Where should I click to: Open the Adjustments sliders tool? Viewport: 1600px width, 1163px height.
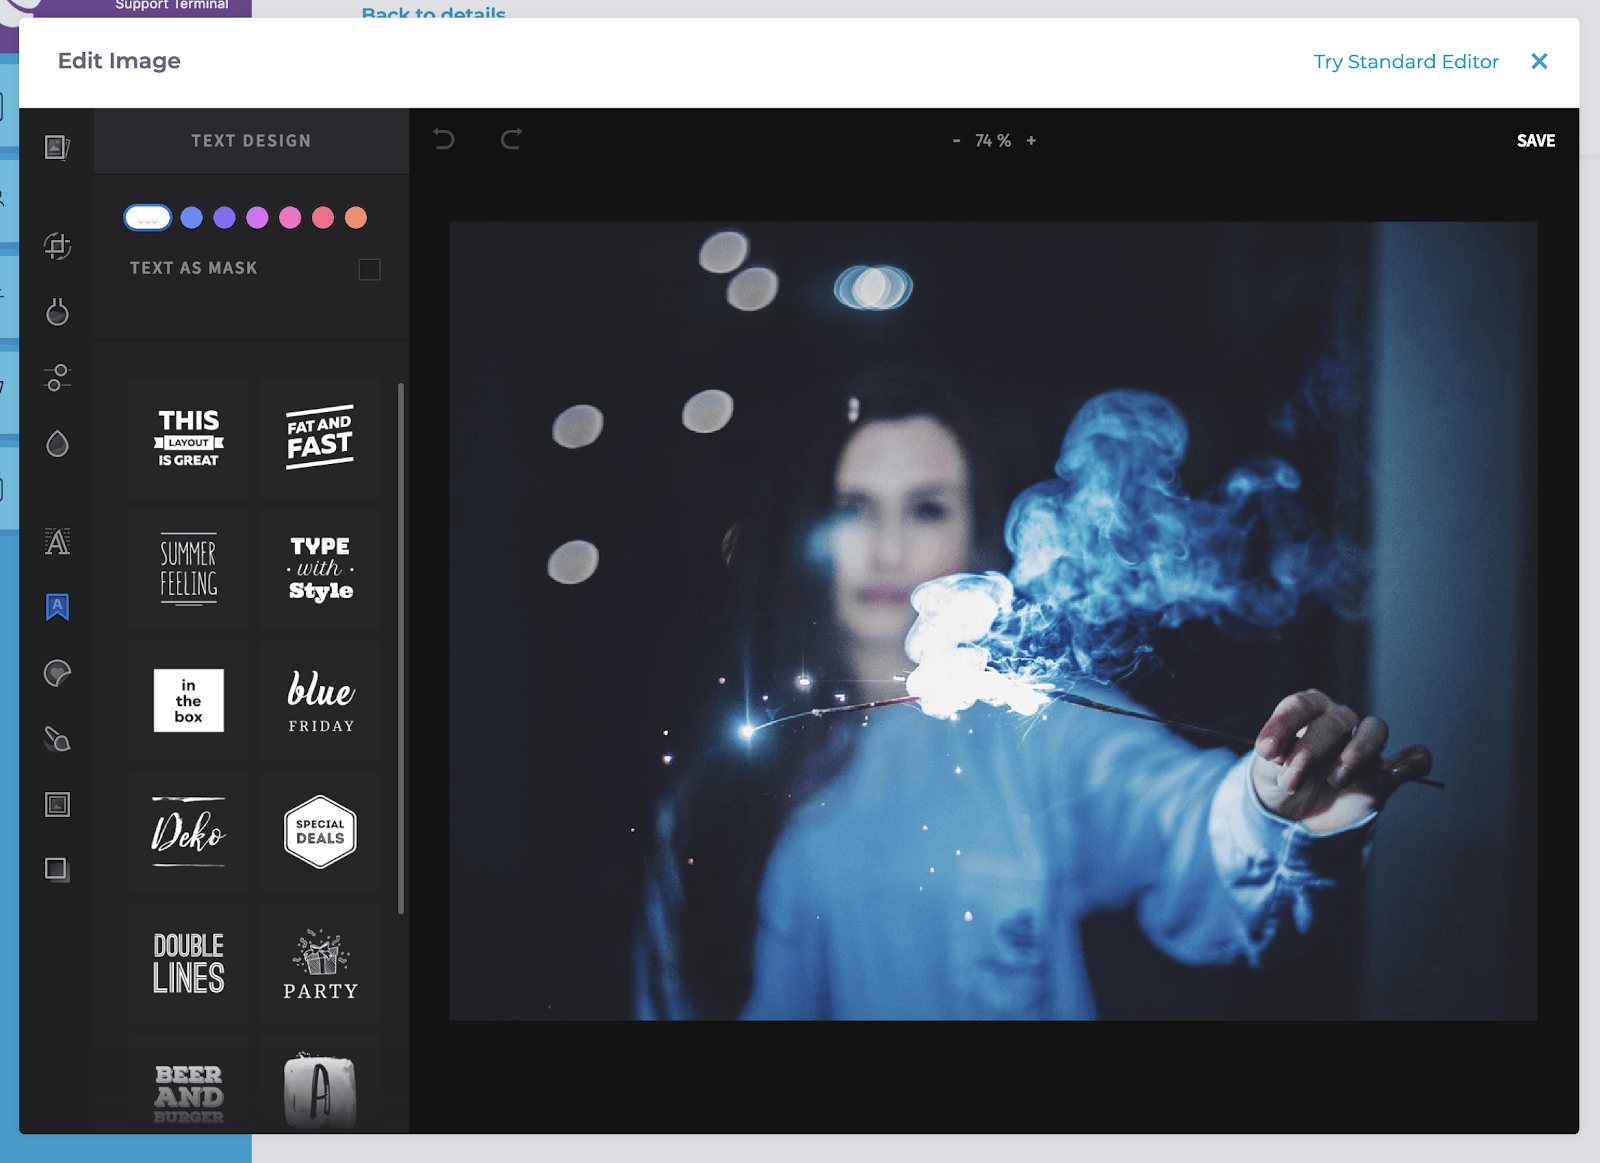(x=57, y=378)
